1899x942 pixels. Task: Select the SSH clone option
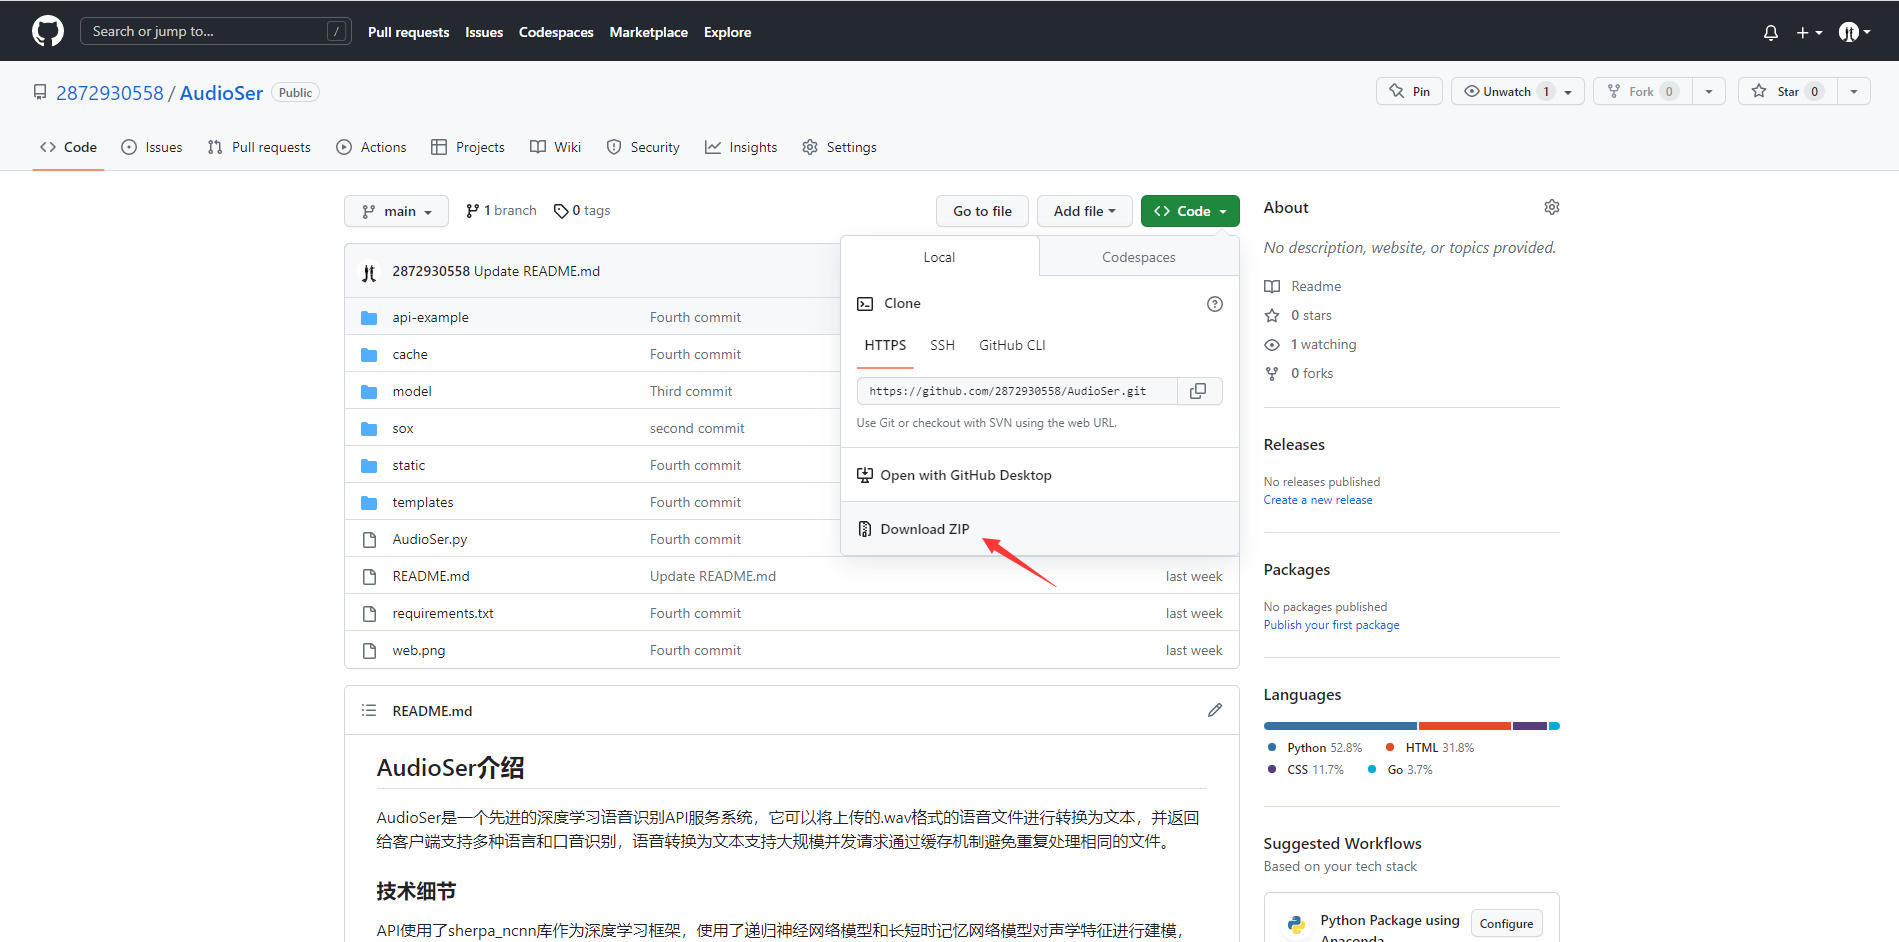942,345
